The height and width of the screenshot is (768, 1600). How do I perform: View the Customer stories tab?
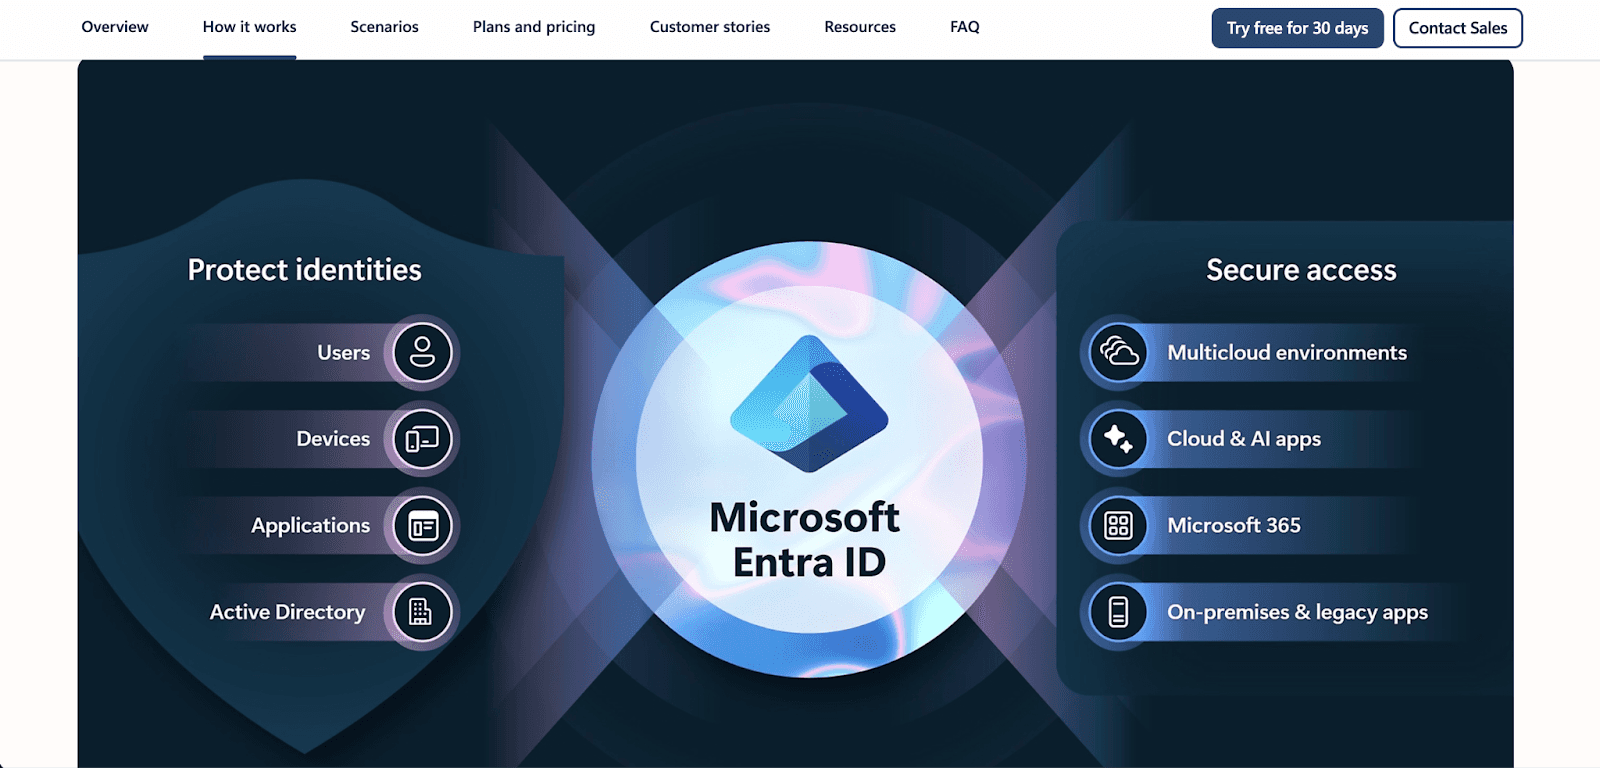coord(710,27)
